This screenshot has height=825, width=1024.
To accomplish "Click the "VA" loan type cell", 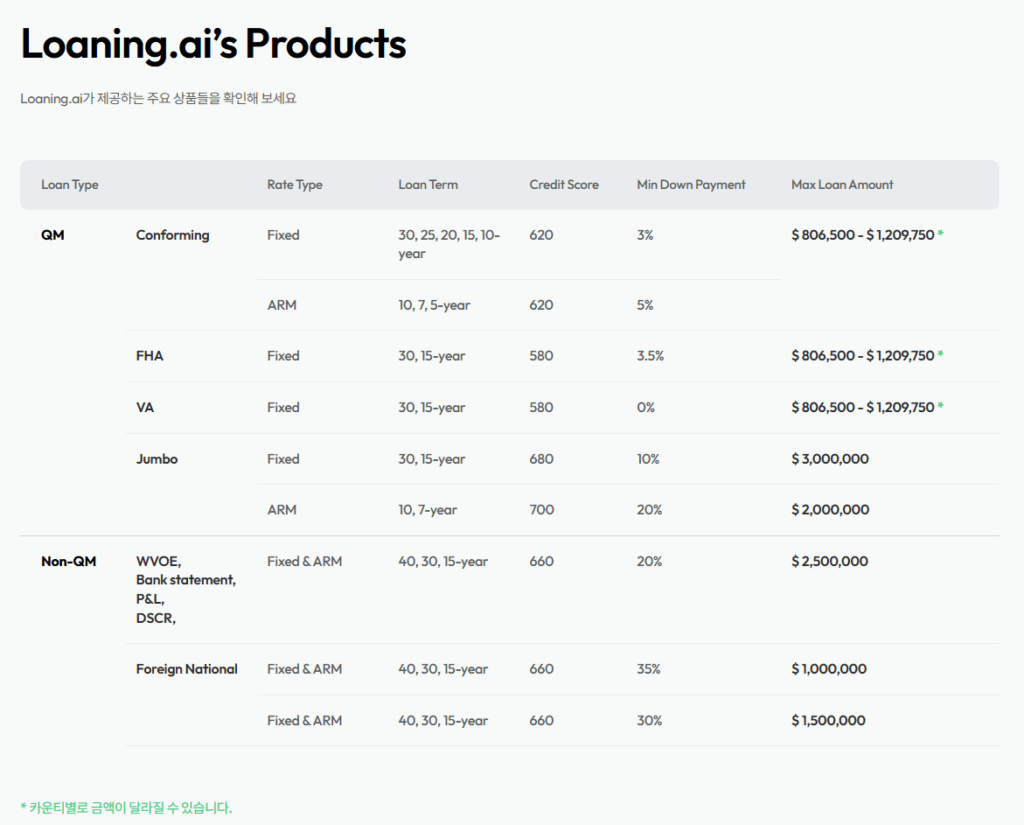I will pos(145,408).
